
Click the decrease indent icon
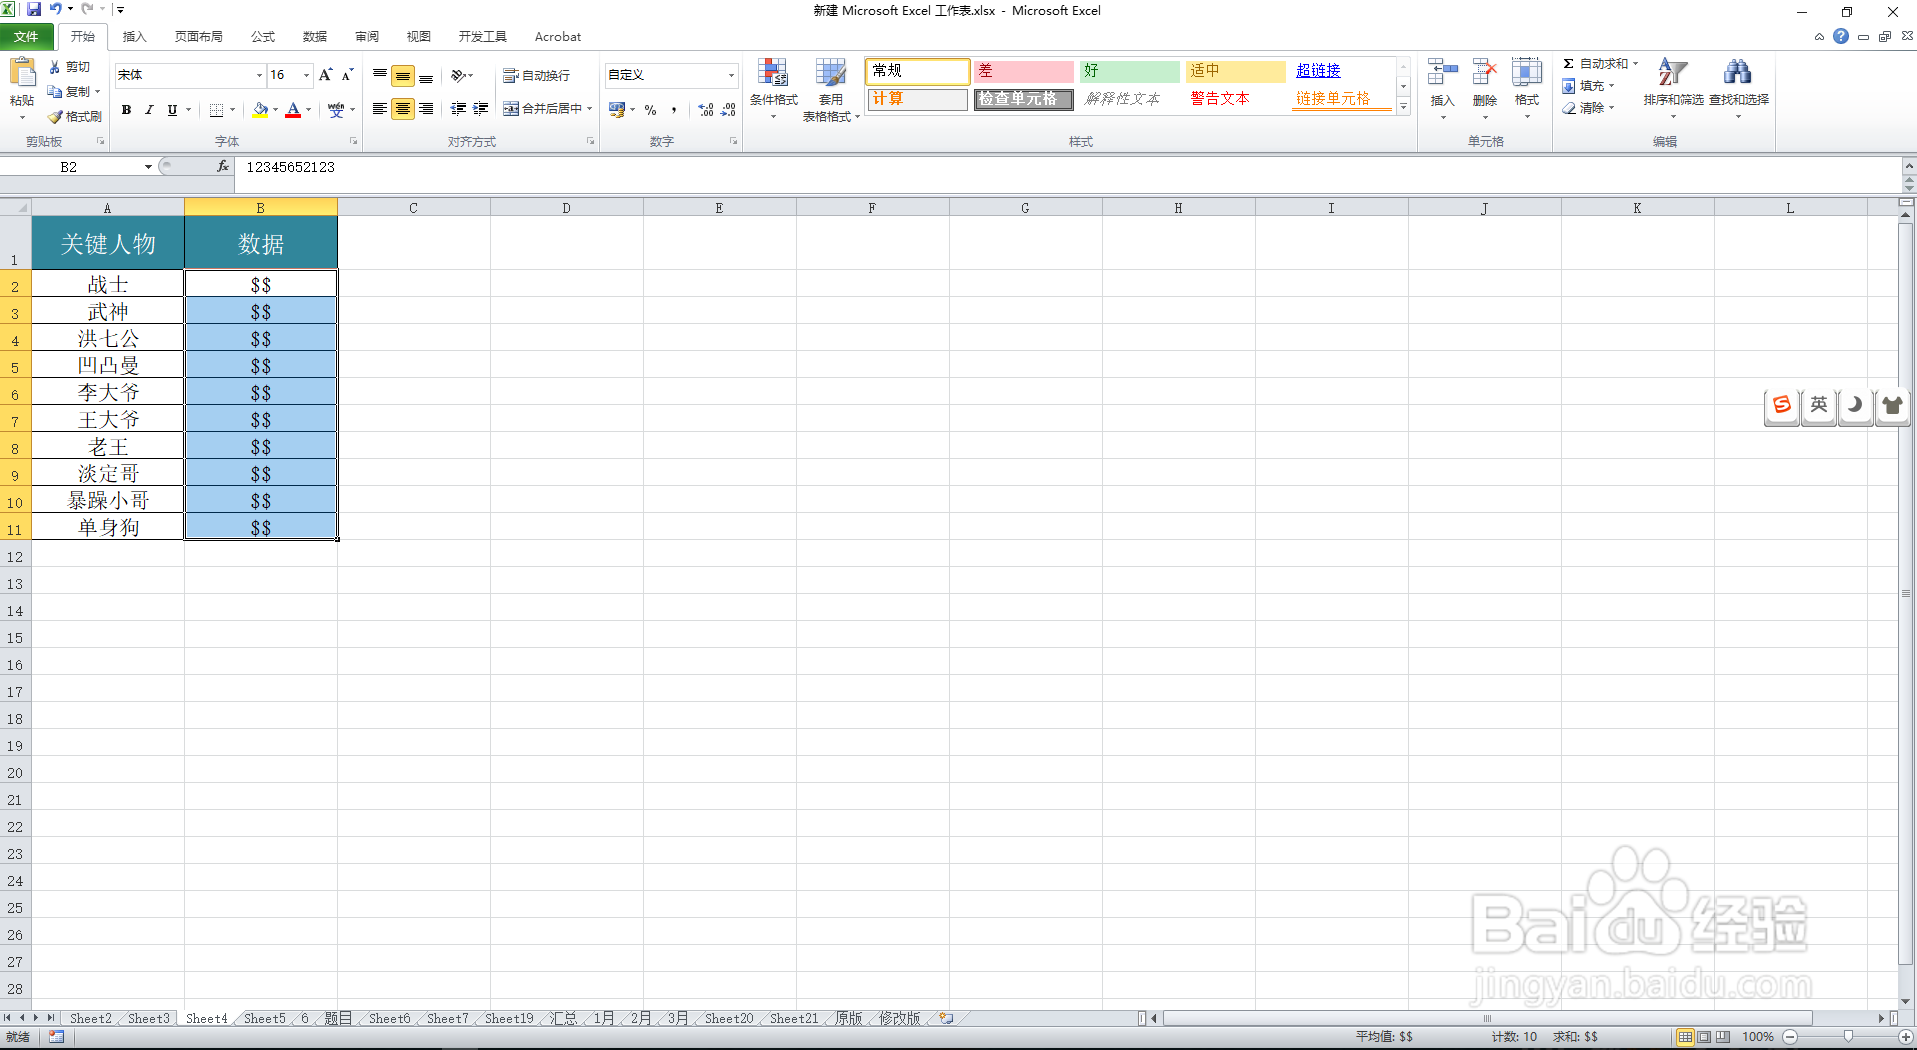click(458, 108)
